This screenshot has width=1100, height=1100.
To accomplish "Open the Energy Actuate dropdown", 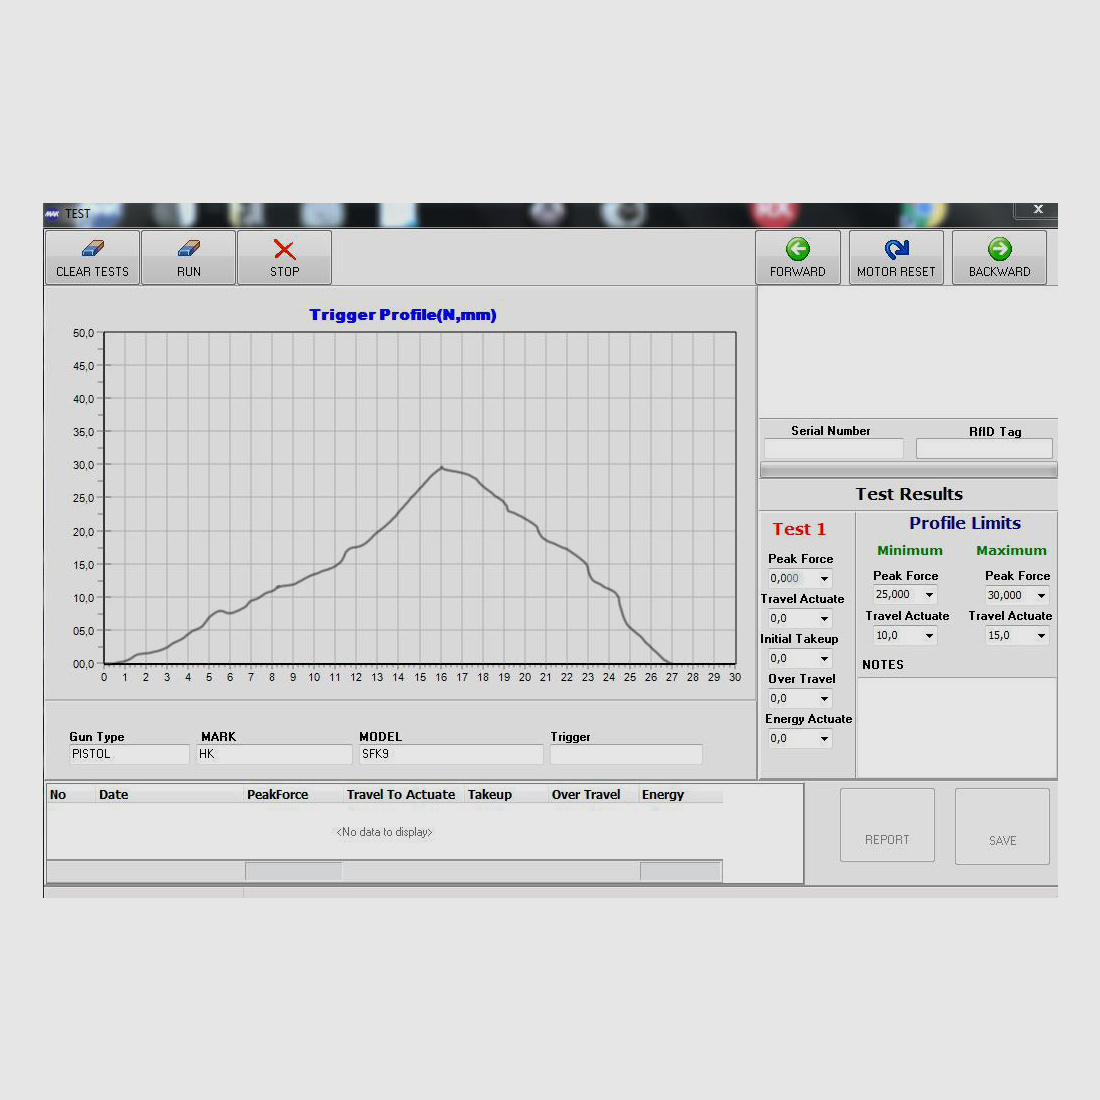I will click(825, 739).
